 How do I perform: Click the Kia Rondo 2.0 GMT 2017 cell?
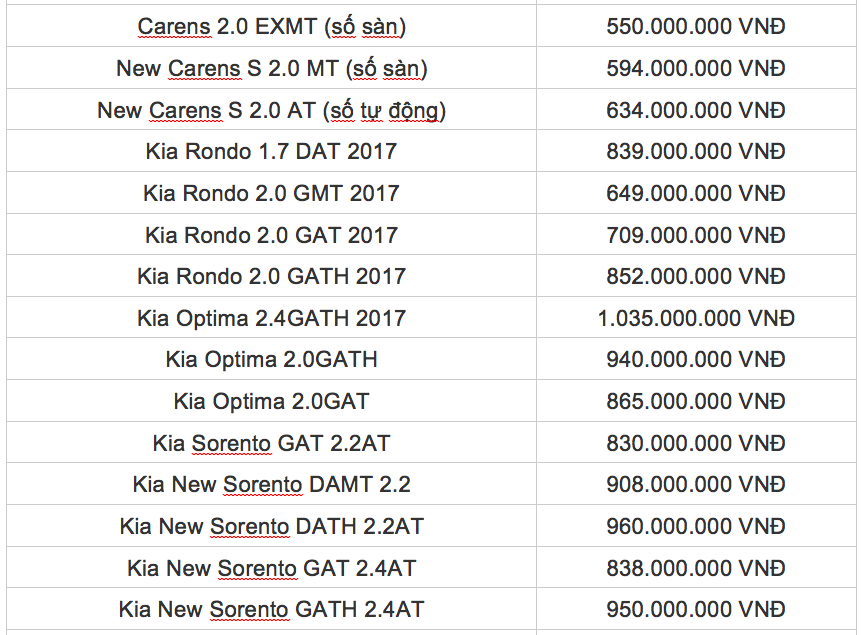click(x=271, y=194)
